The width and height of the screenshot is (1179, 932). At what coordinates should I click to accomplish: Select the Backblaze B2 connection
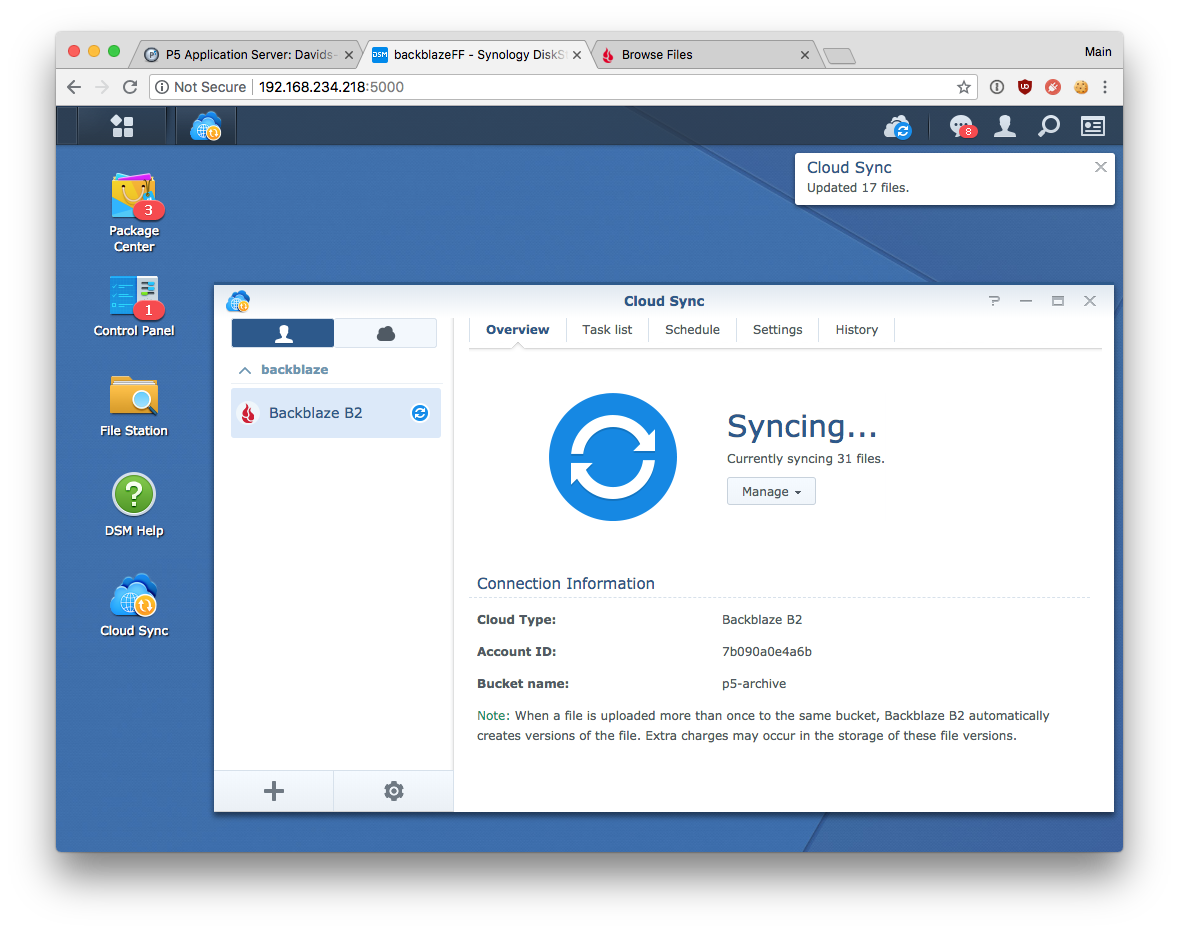pyautogui.click(x=335, y=413)
